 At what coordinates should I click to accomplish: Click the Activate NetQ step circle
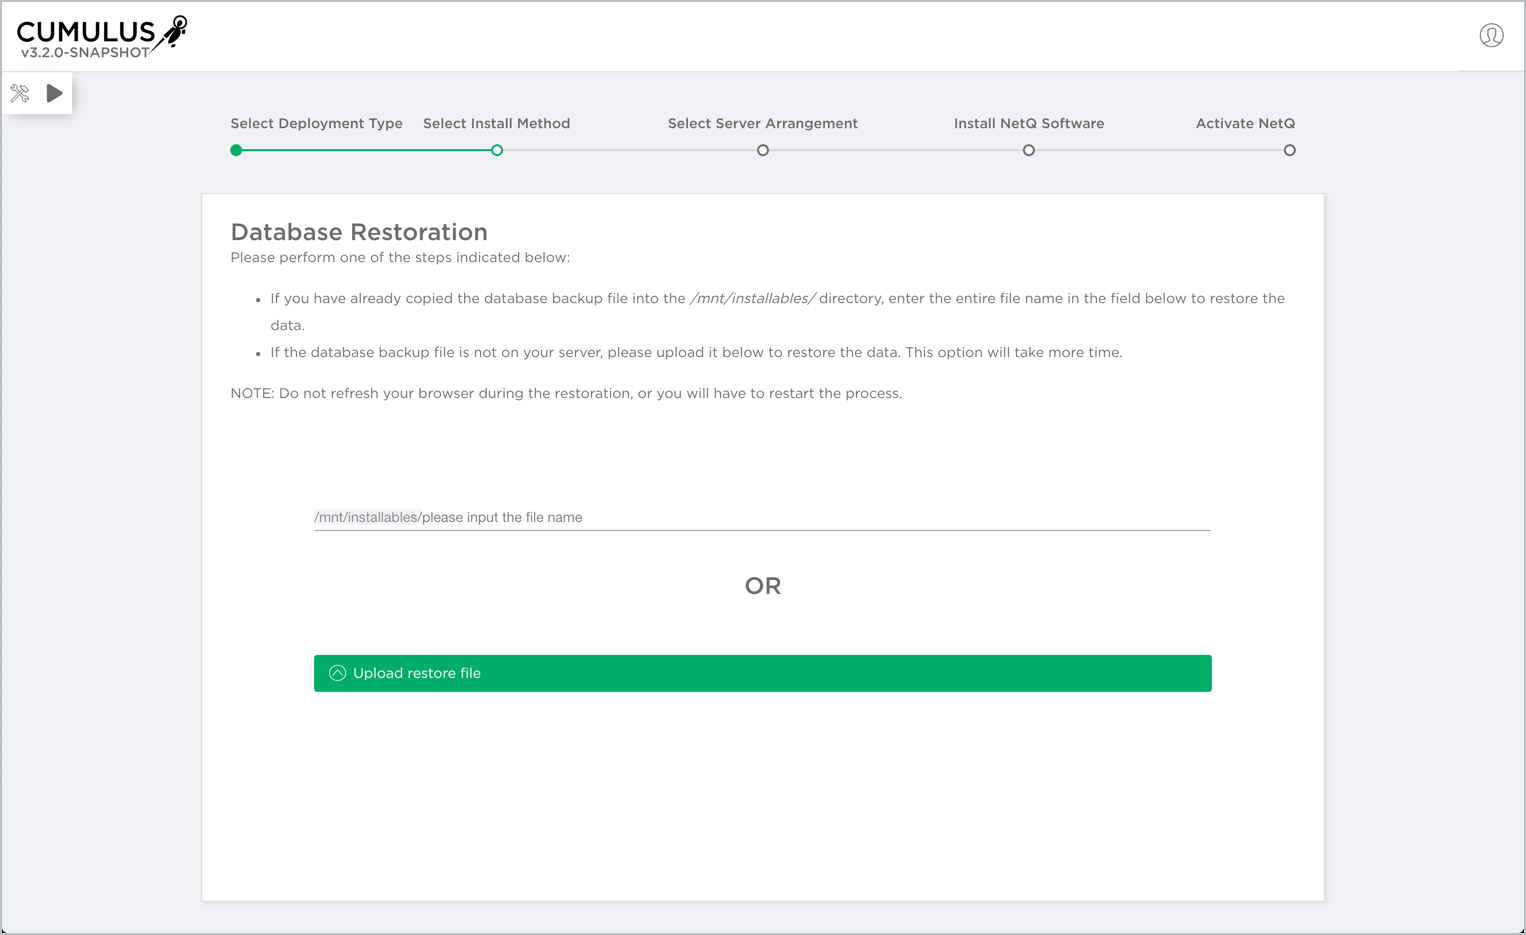1290,150
